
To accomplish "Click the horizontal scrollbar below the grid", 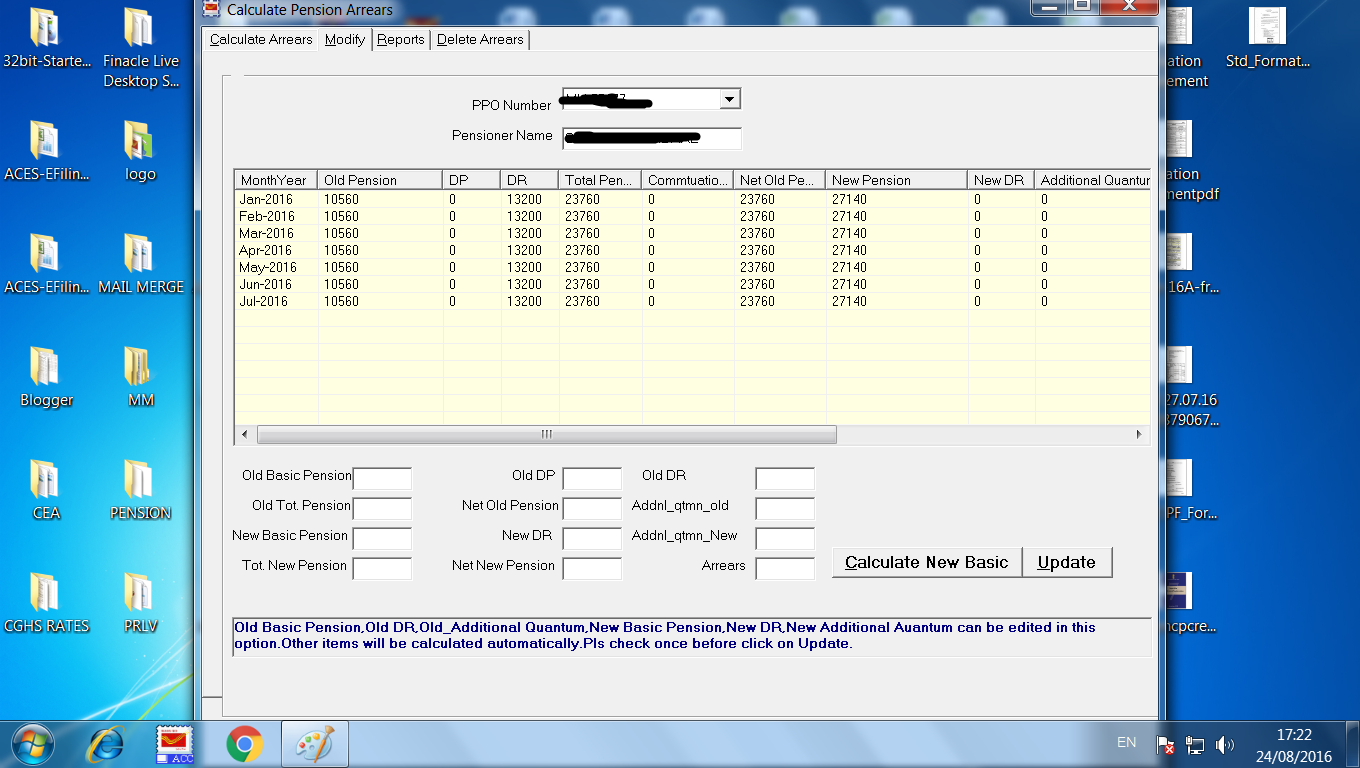I will tap(546, 434).
